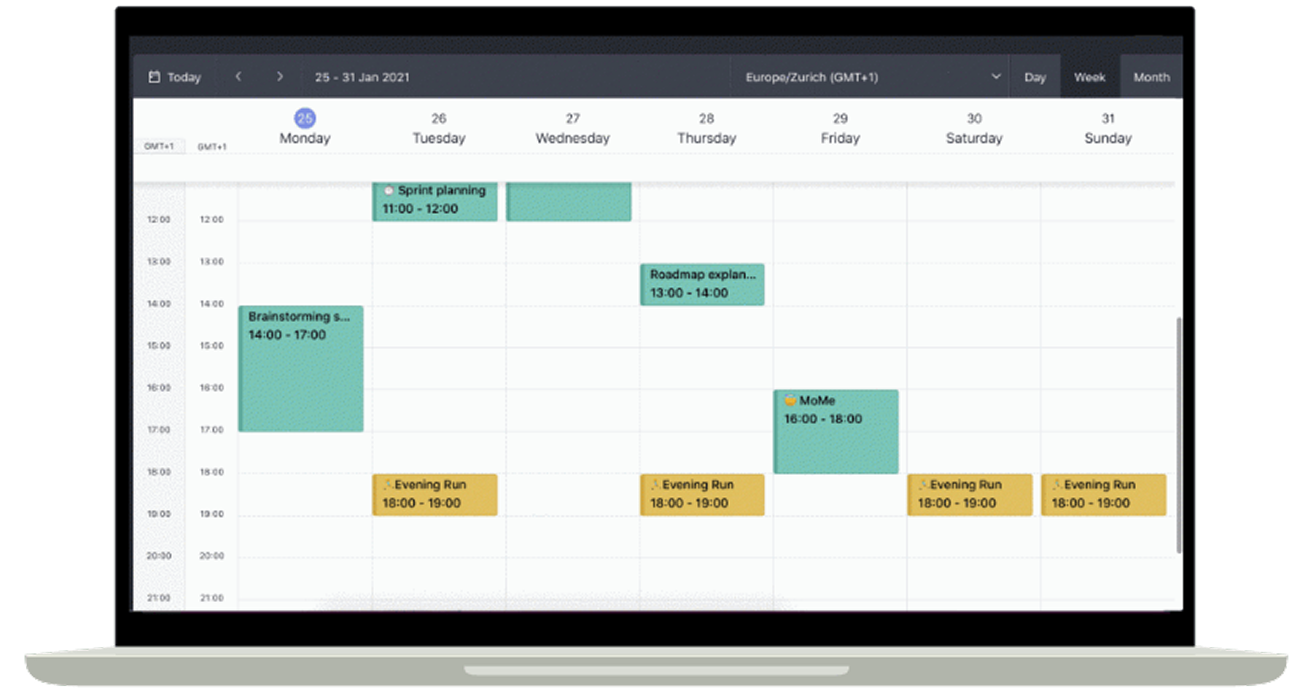Click the GMT+1 timezone label
The width and height of the screenshot is (1307, 692).
click(158, 145)
